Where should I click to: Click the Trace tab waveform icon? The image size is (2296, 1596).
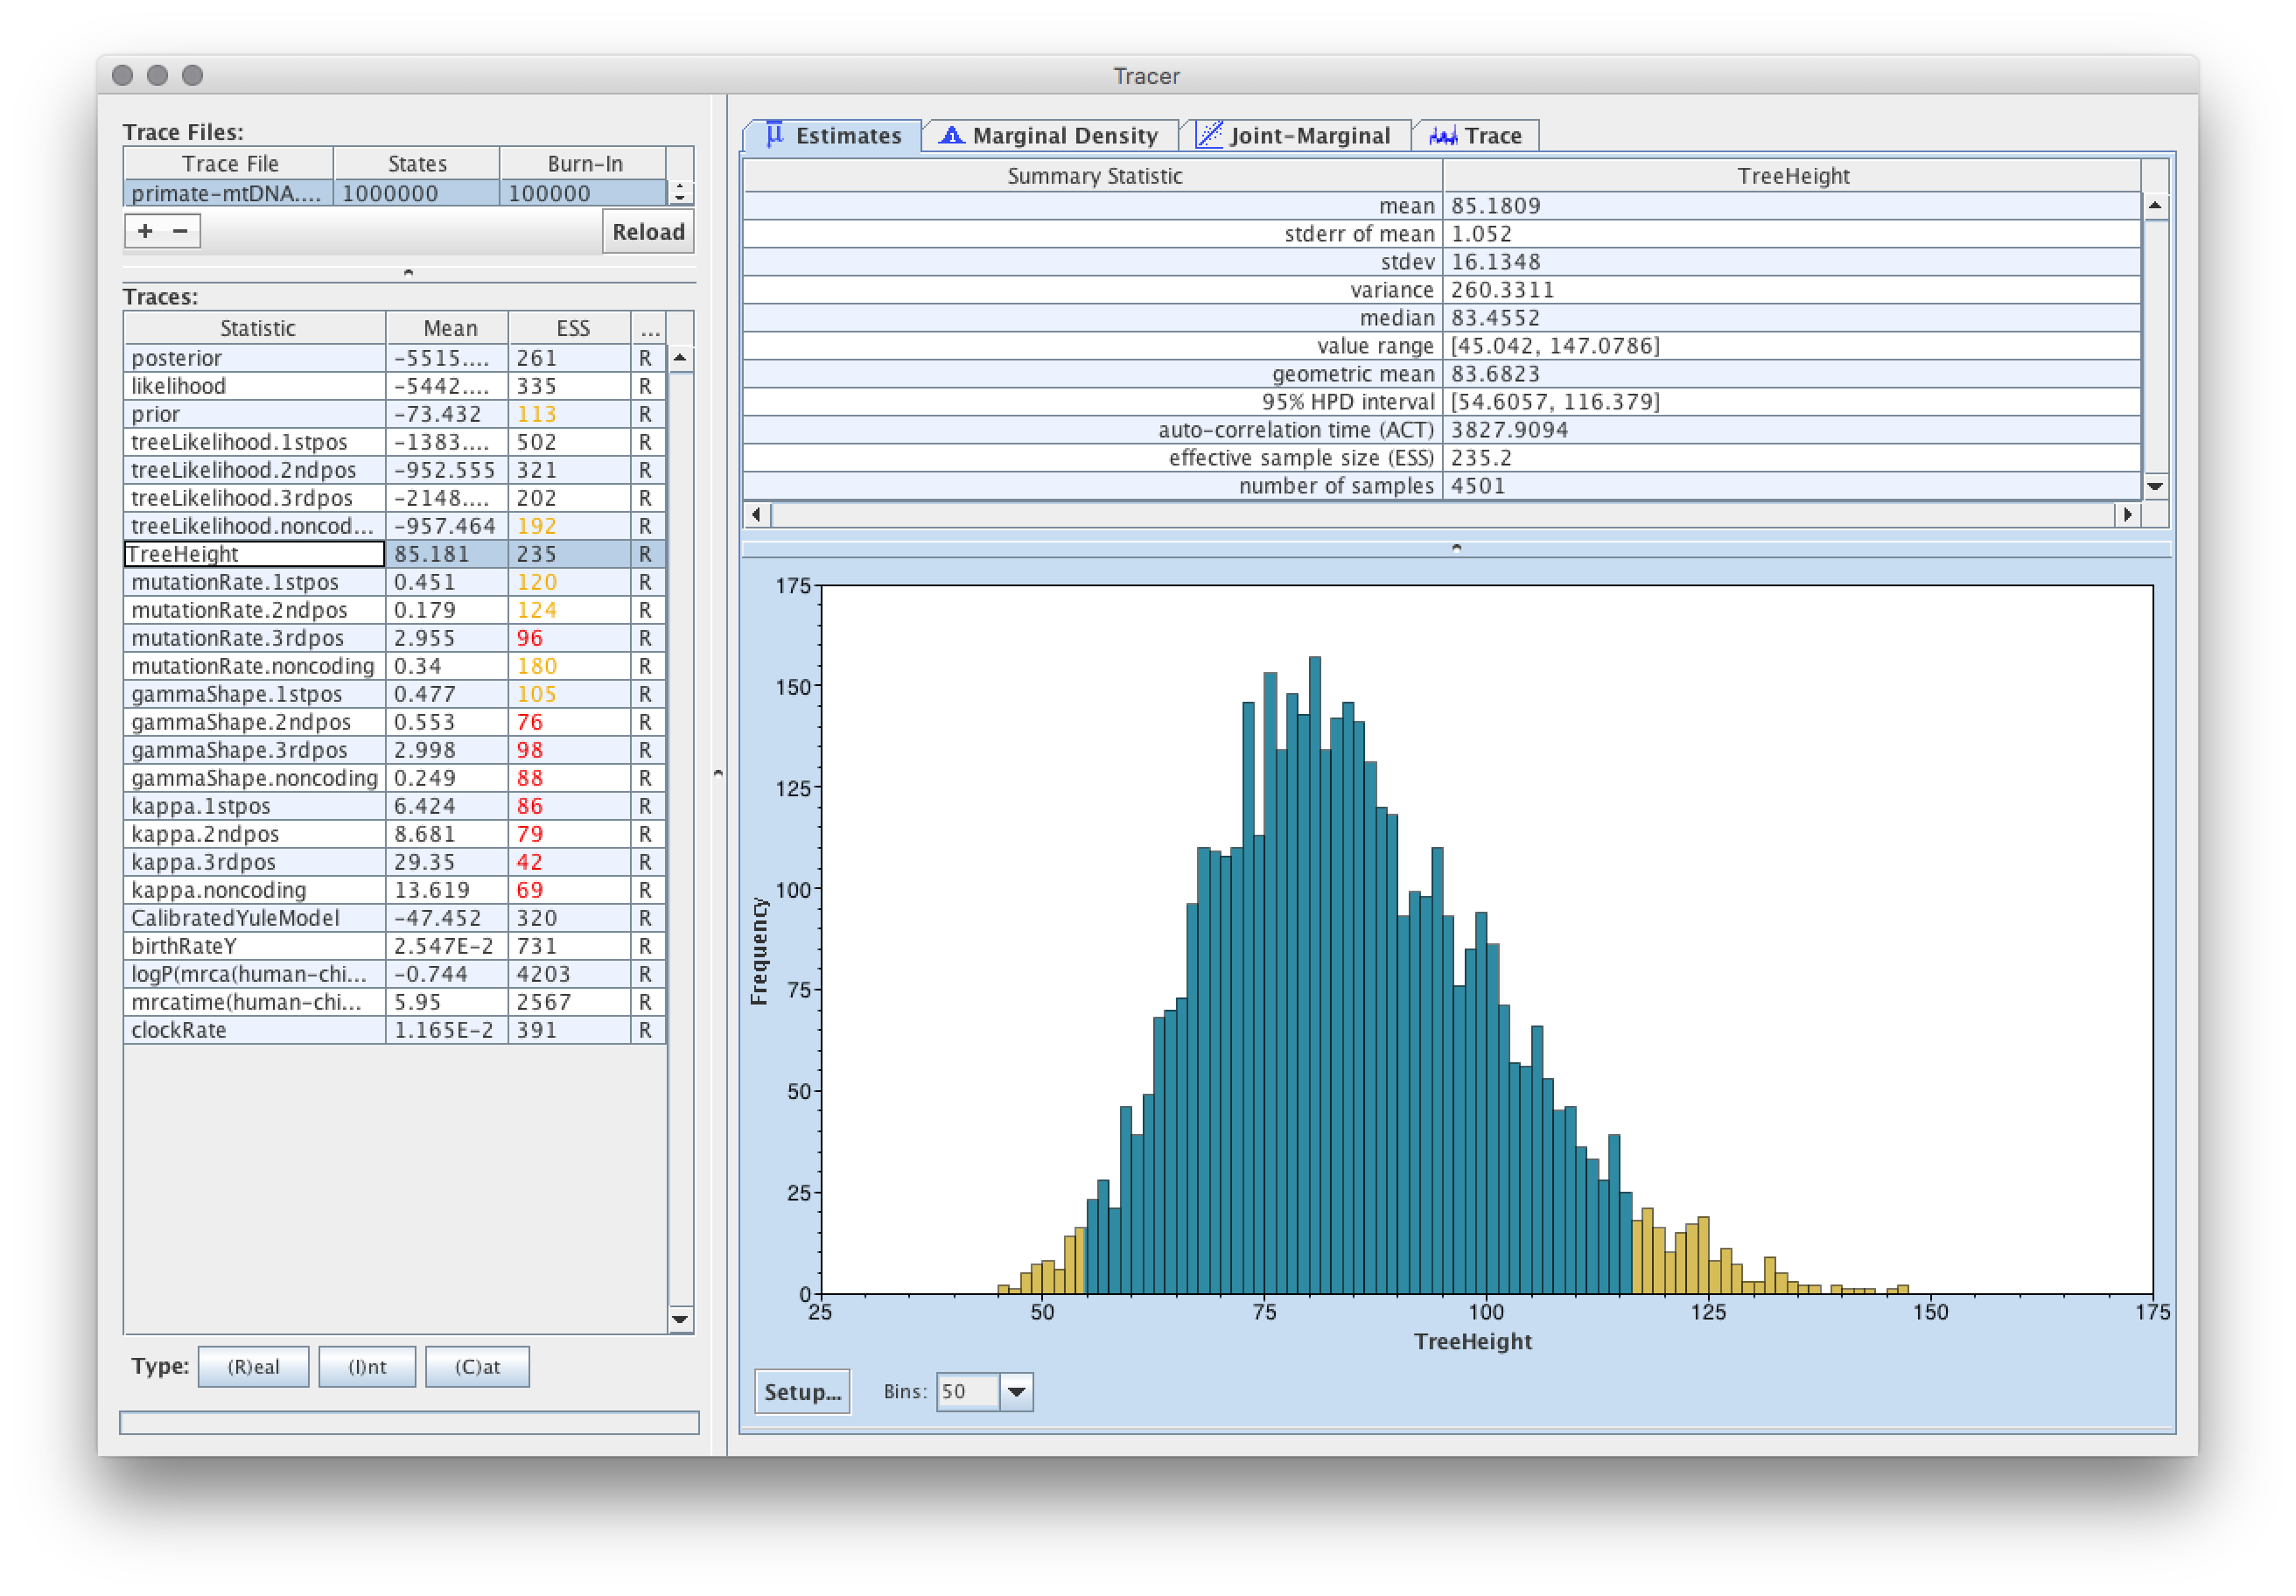[1442, 136]
